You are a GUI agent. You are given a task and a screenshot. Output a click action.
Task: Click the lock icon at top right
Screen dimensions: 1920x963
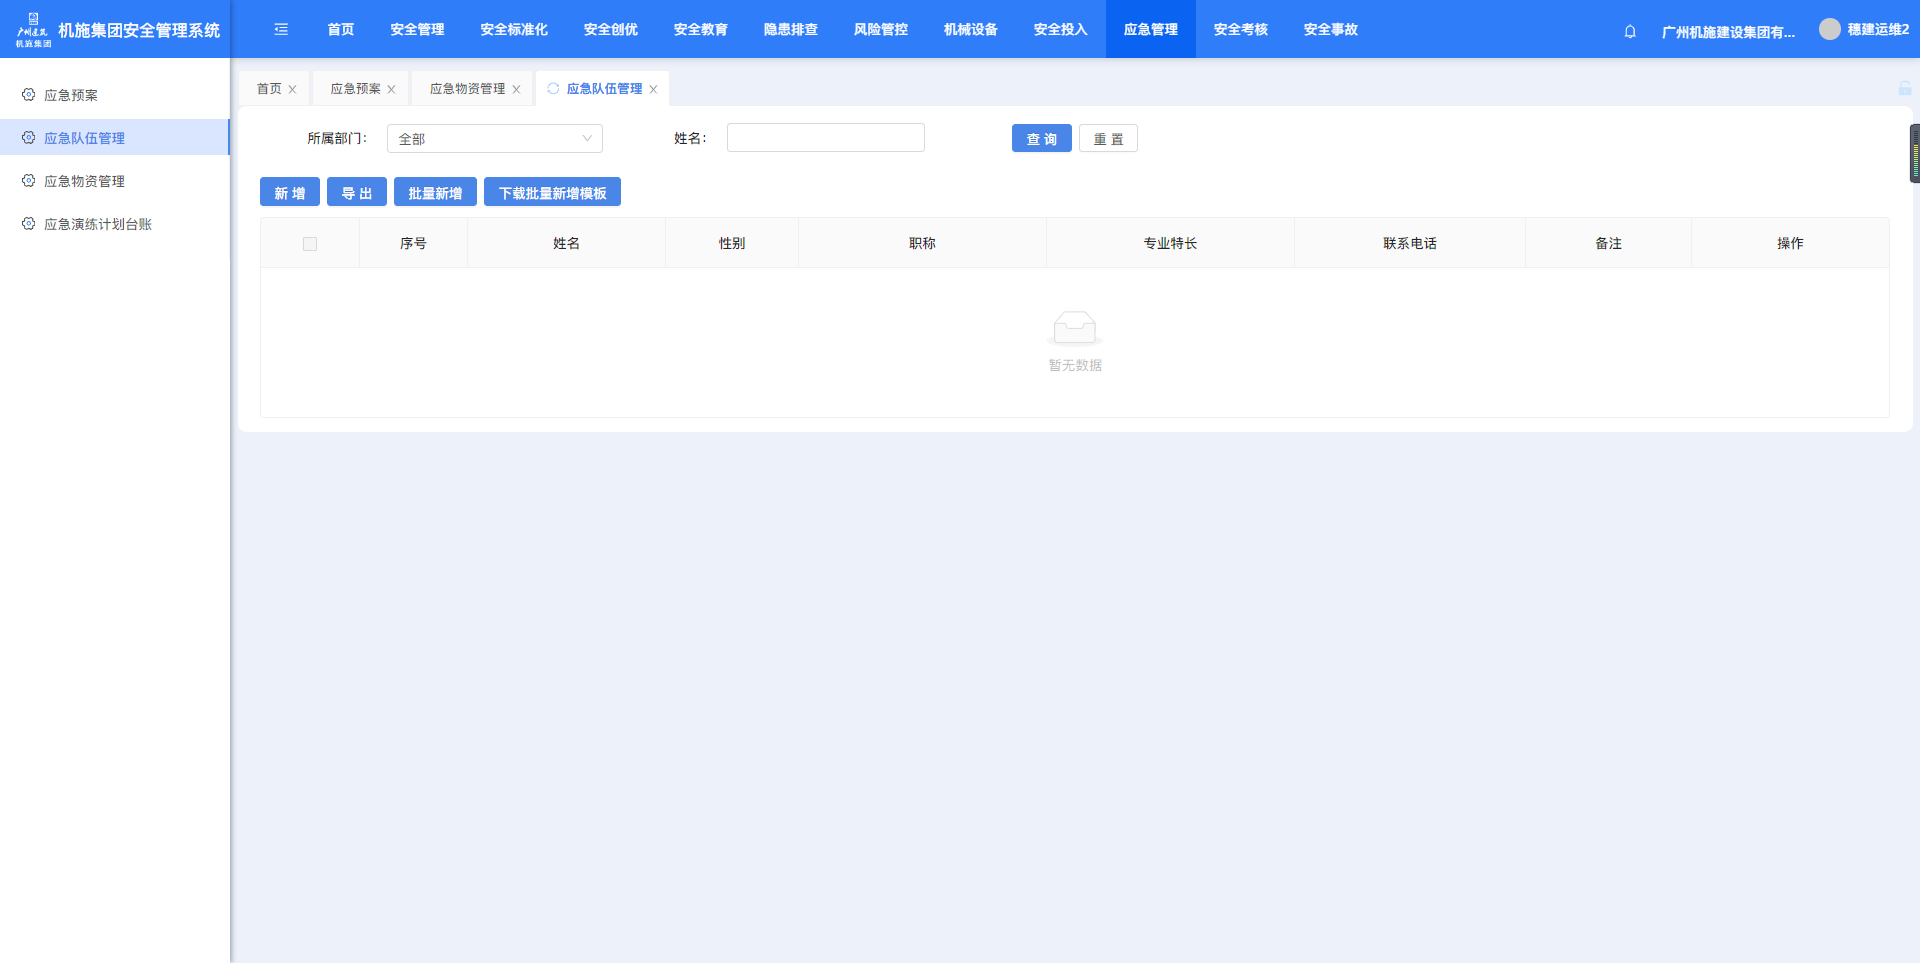[x=1904, y=89]
